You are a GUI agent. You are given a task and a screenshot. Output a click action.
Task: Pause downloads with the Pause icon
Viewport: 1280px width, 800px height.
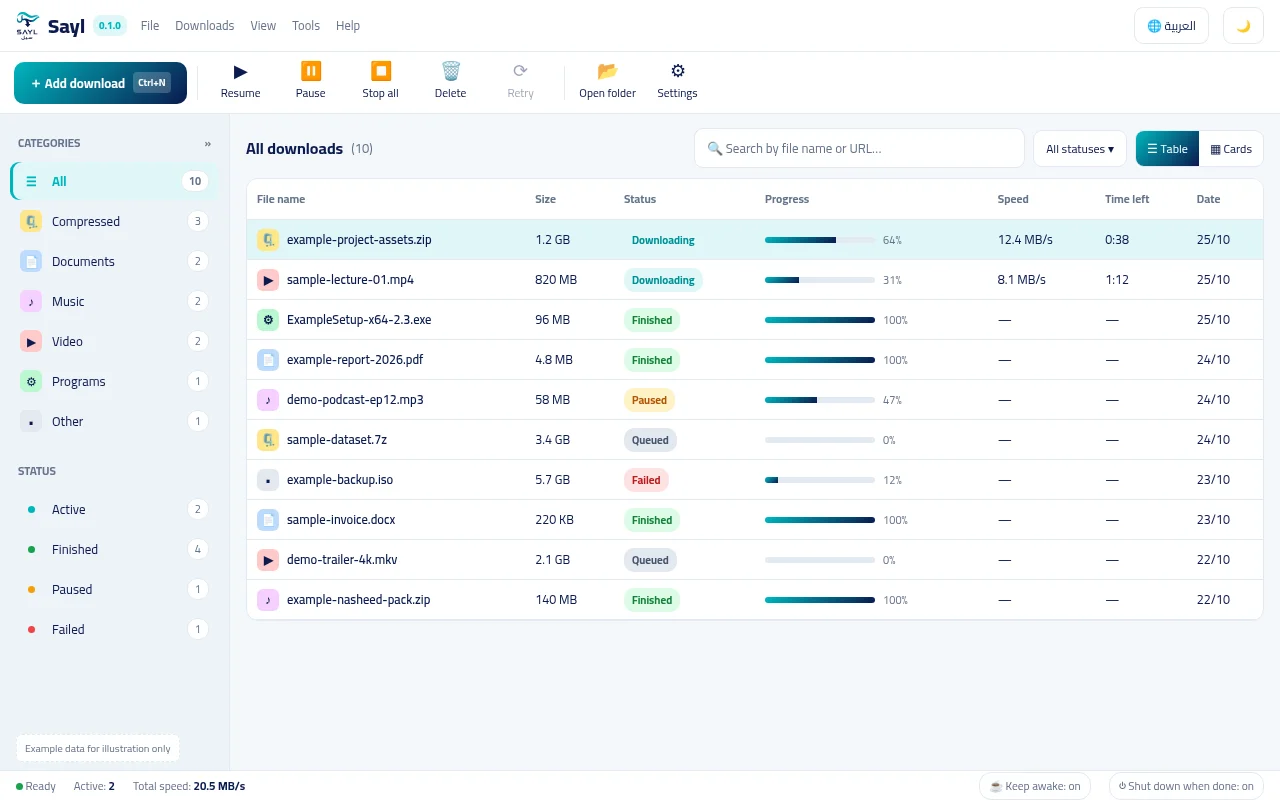coord(311,71)
